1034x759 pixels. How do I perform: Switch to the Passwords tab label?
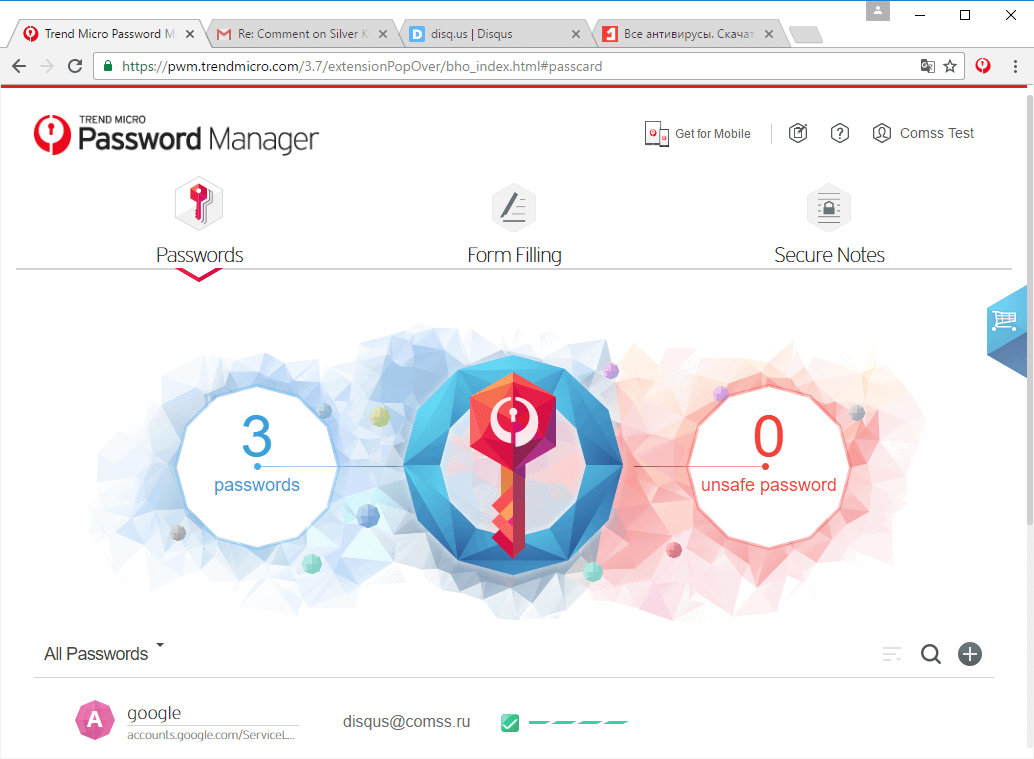point(199,255)
